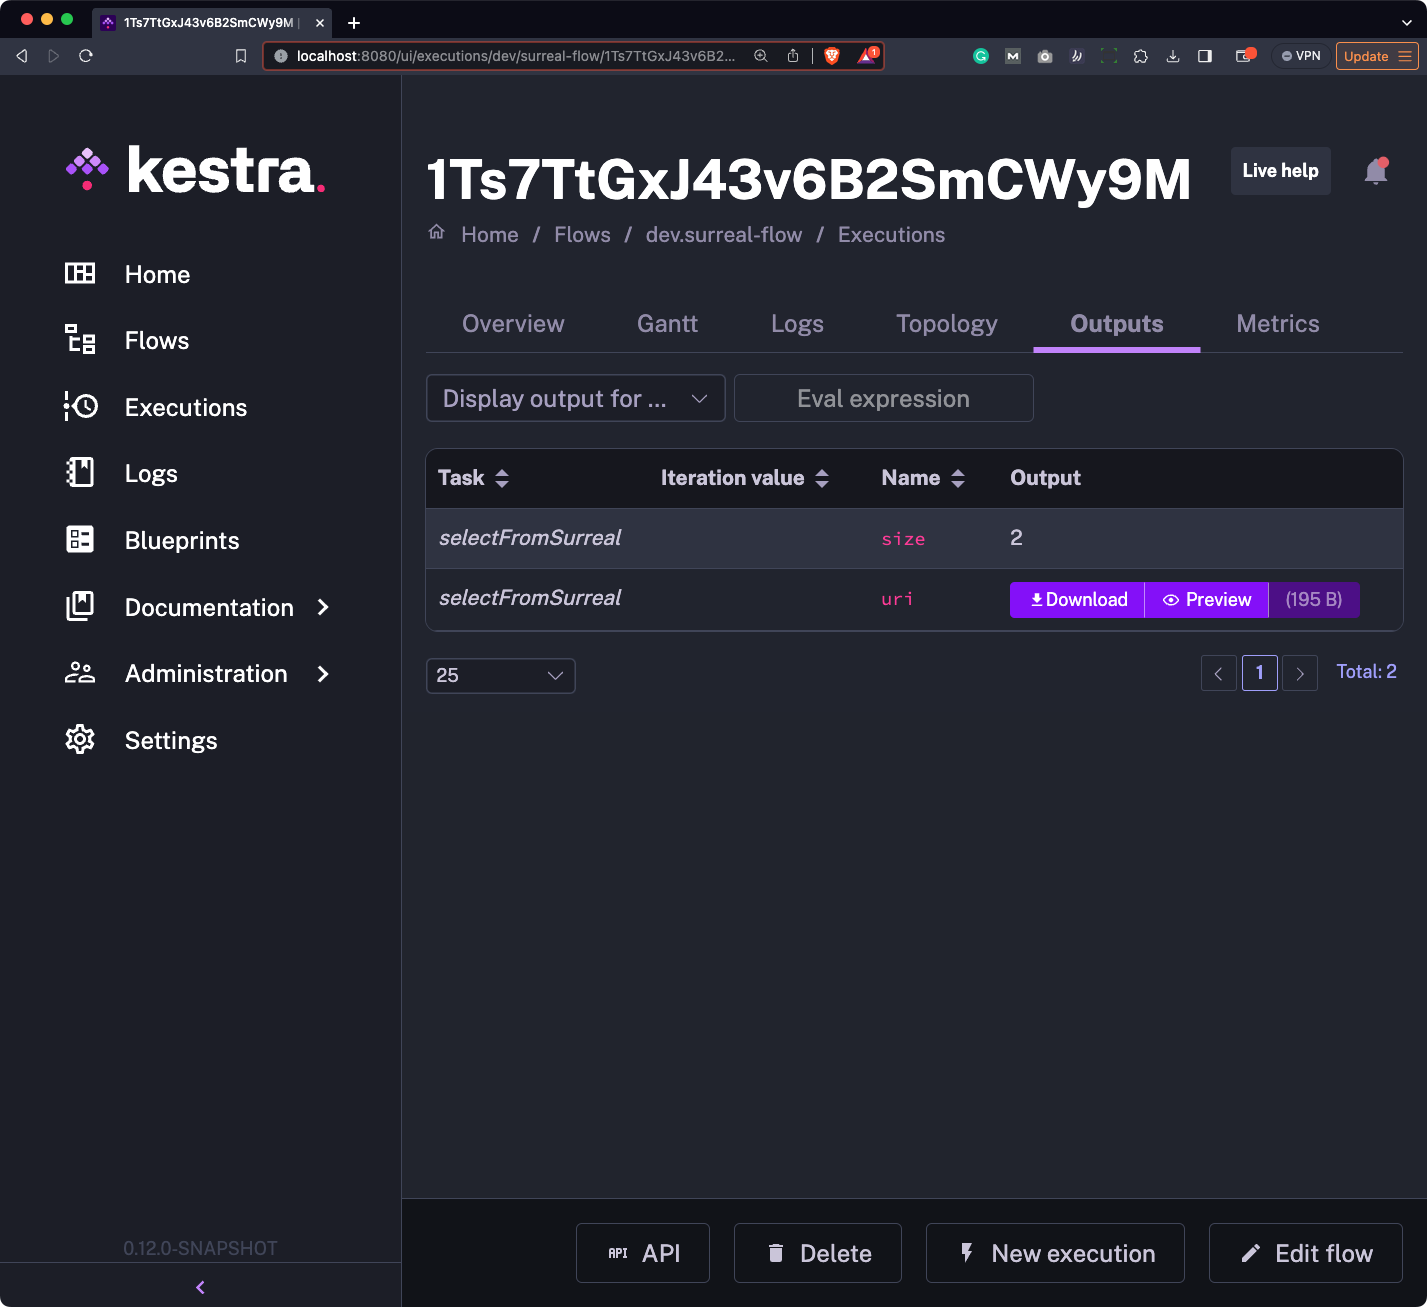Switch to the Topology tab
Image resolution: width=1427 pixels, height=1307 pixels.
(x=946, y=324)
